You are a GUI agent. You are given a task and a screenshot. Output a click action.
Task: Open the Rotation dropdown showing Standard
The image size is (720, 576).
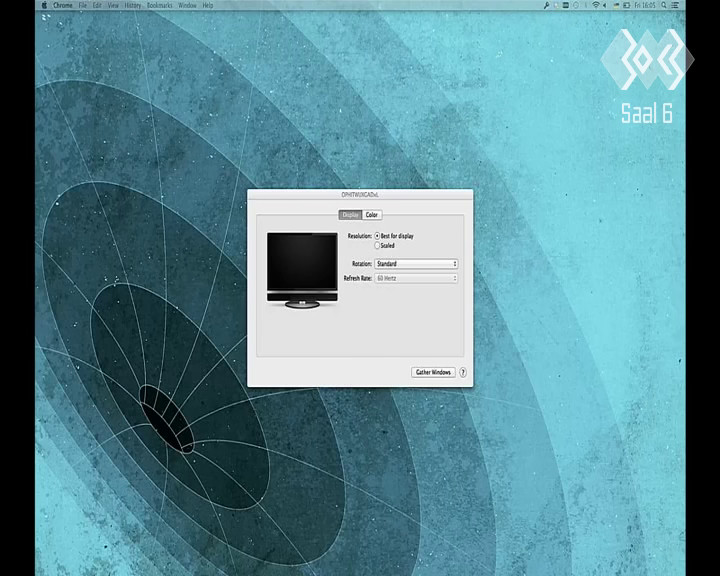416,264
